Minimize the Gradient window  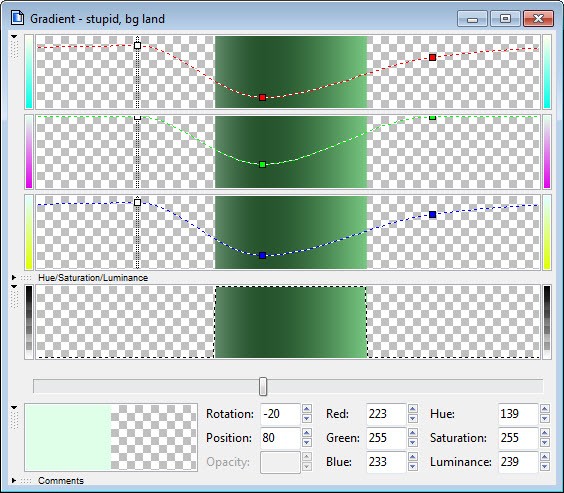pos(472,19)
